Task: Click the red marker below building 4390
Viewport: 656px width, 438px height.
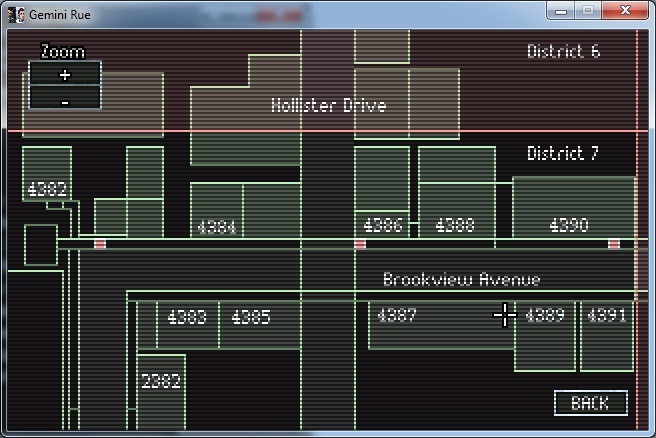Action: click(x=614, y=244)
